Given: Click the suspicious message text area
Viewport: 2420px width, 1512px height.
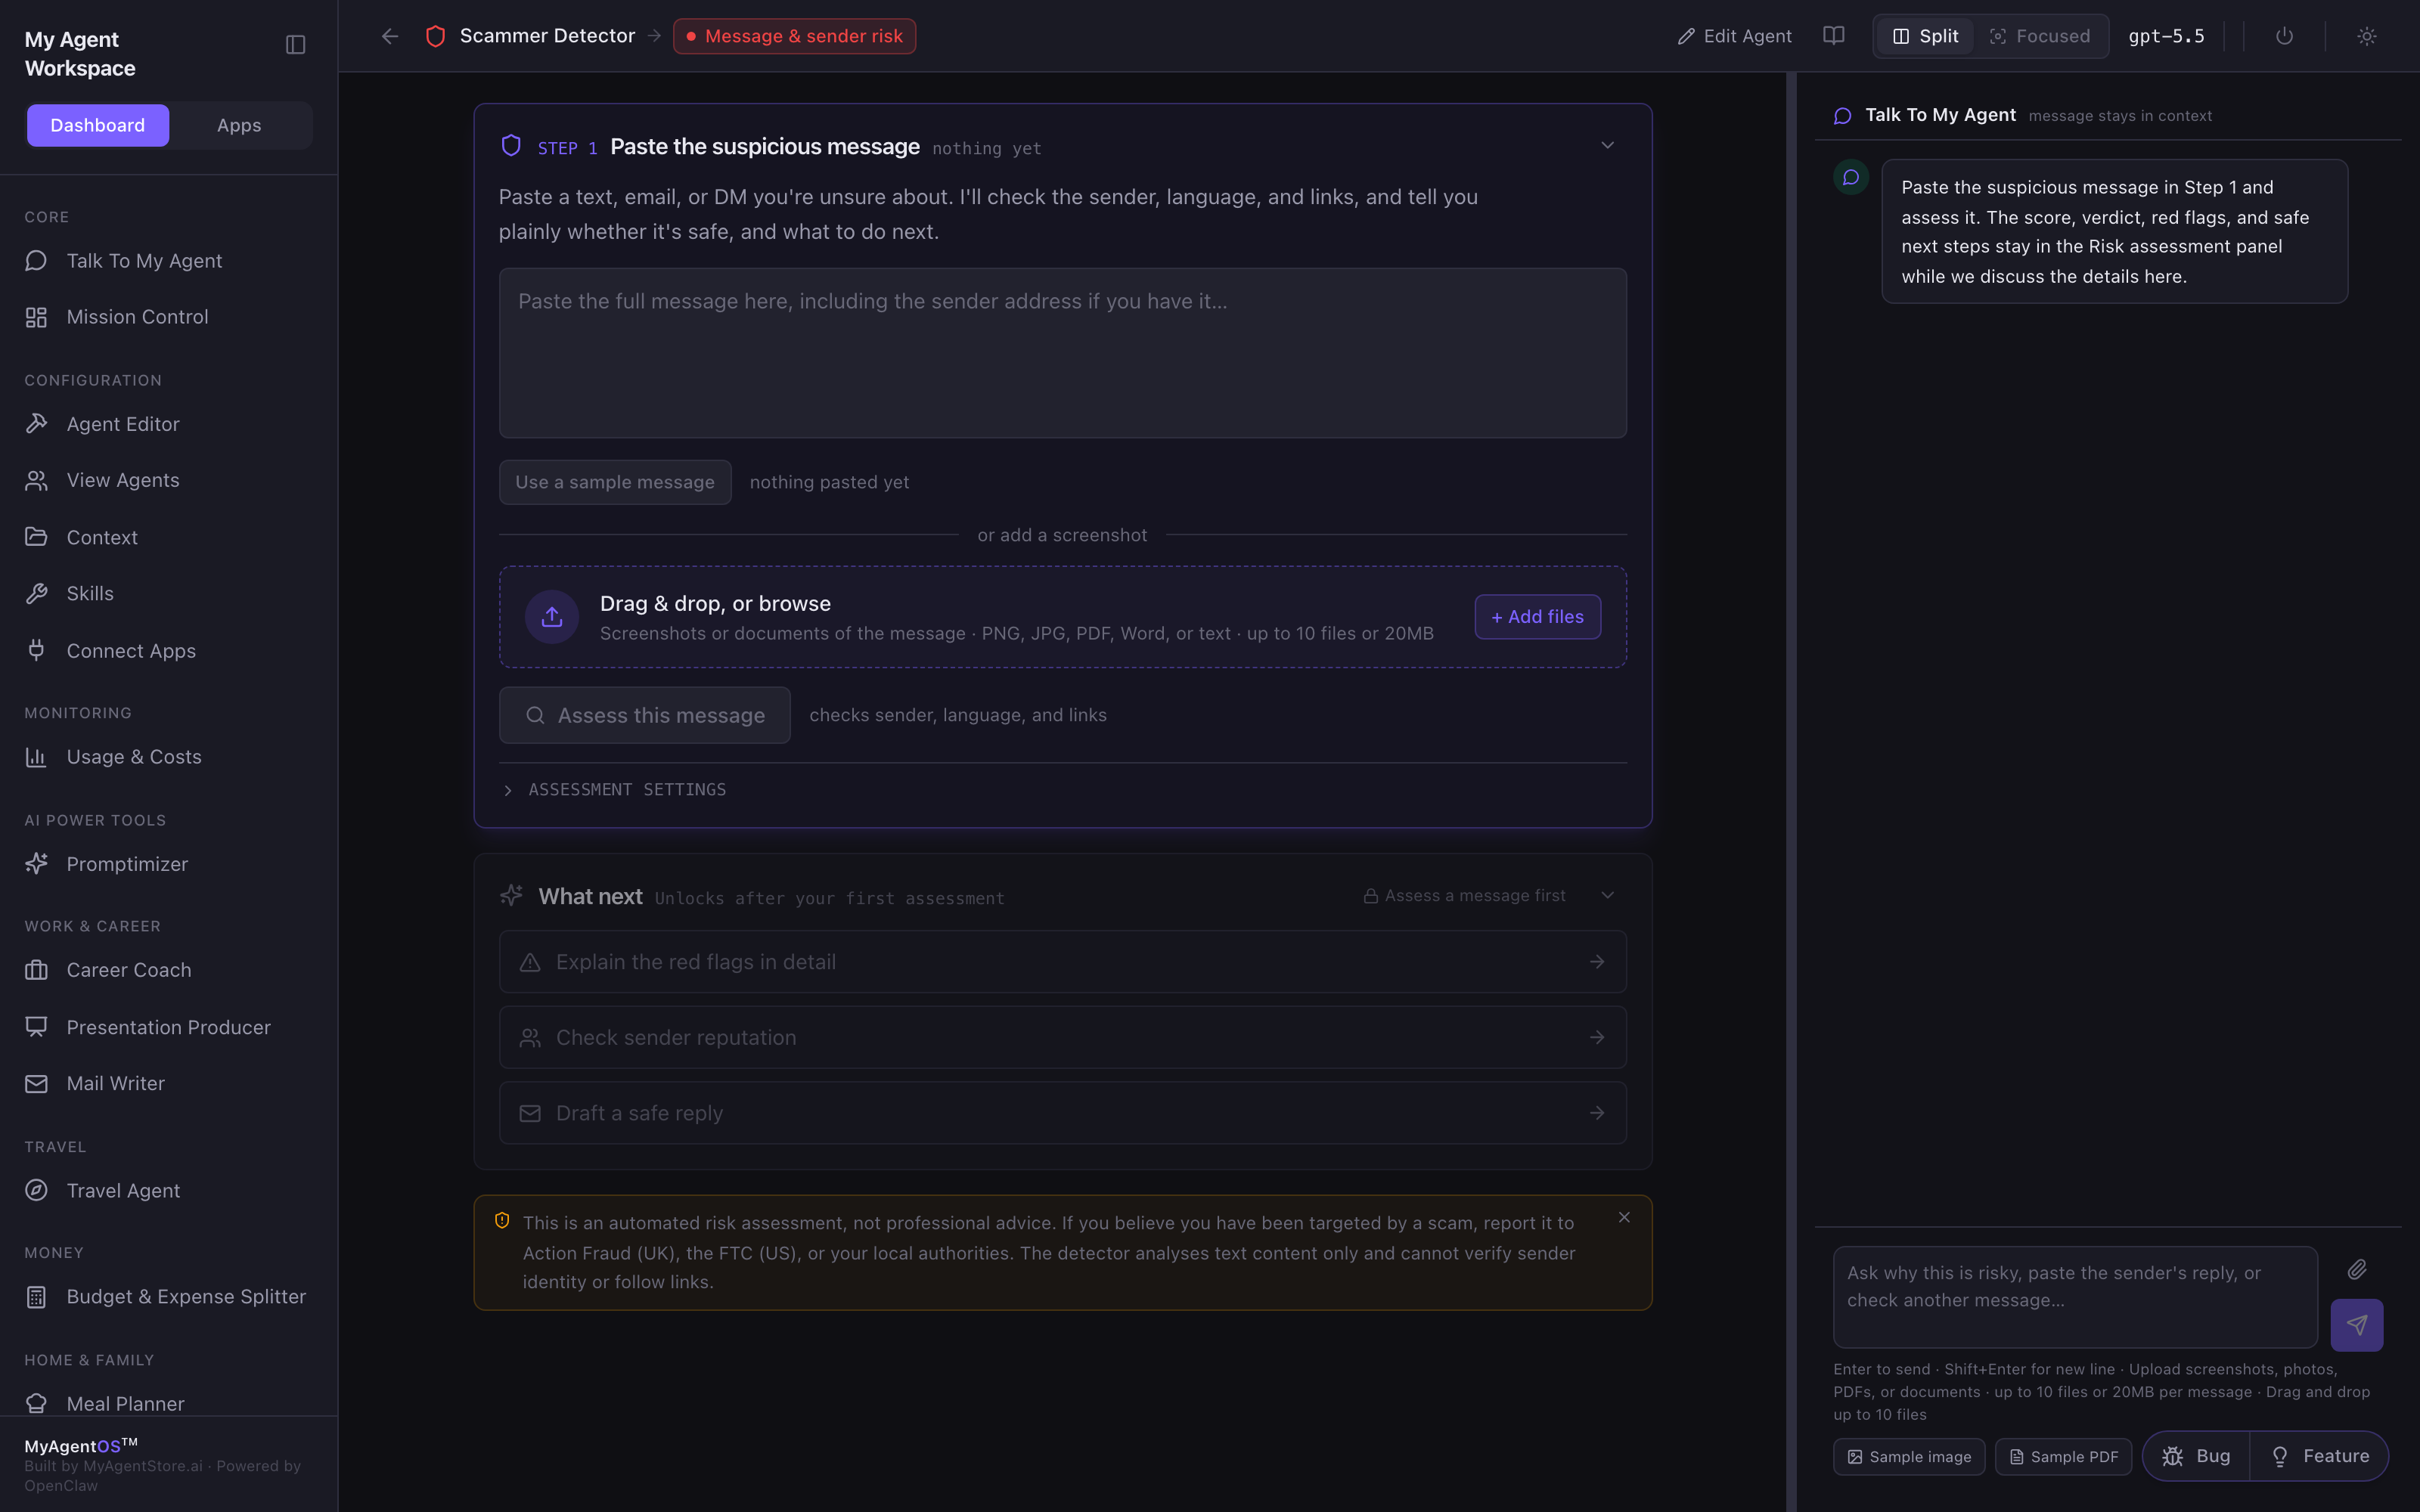Looking at the screenshot, I should pos(1062,353).
